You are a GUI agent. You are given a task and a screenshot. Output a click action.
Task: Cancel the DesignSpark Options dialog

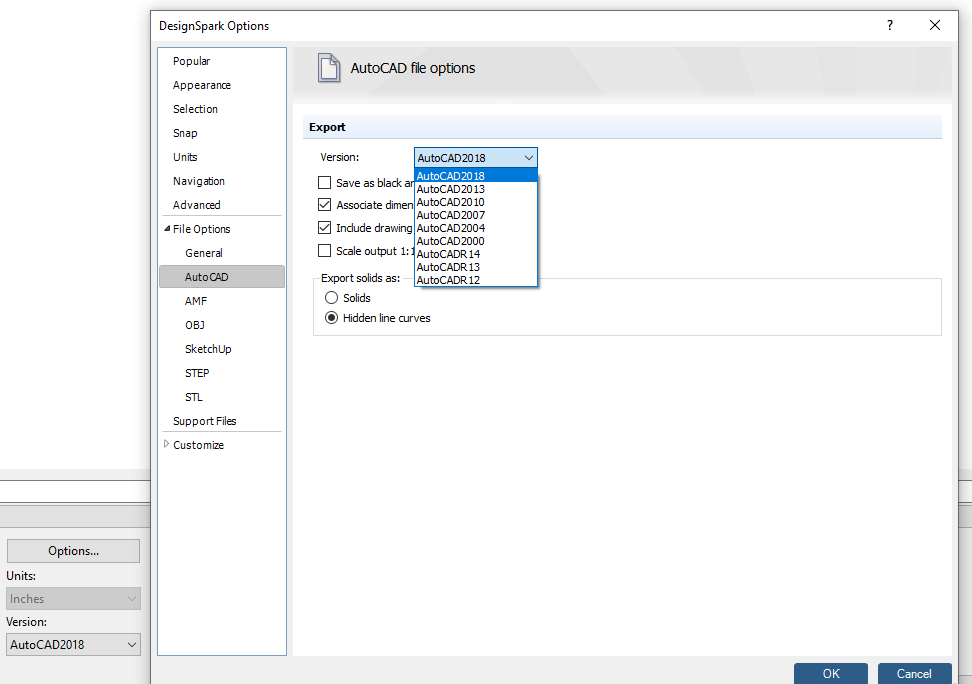pos(914,673)
